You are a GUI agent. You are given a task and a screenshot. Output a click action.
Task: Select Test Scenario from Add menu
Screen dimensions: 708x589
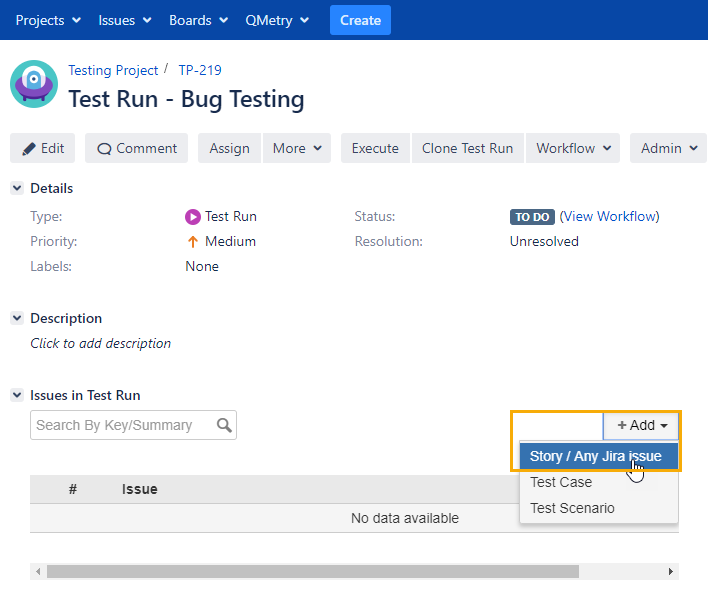coord(599,508)
